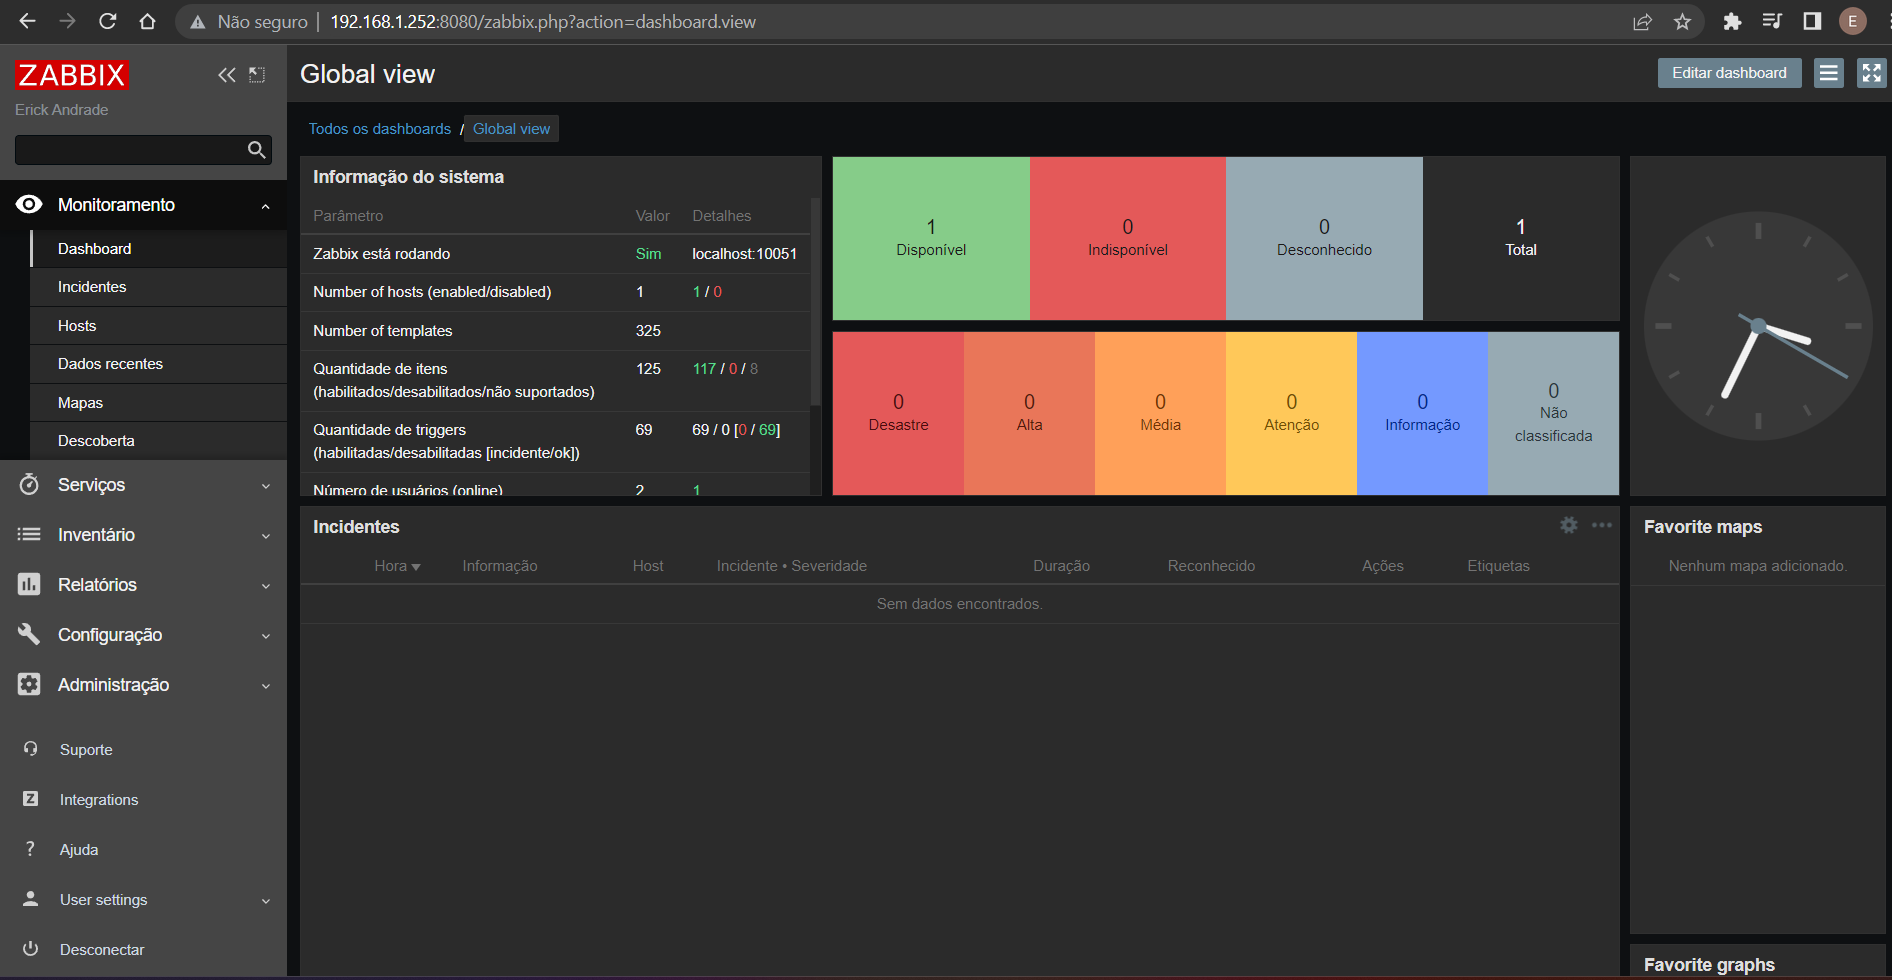Screen dimensions: 1892x980
Task: Open Dashboard under Monitoramento
Action: (x=159, y=249)
